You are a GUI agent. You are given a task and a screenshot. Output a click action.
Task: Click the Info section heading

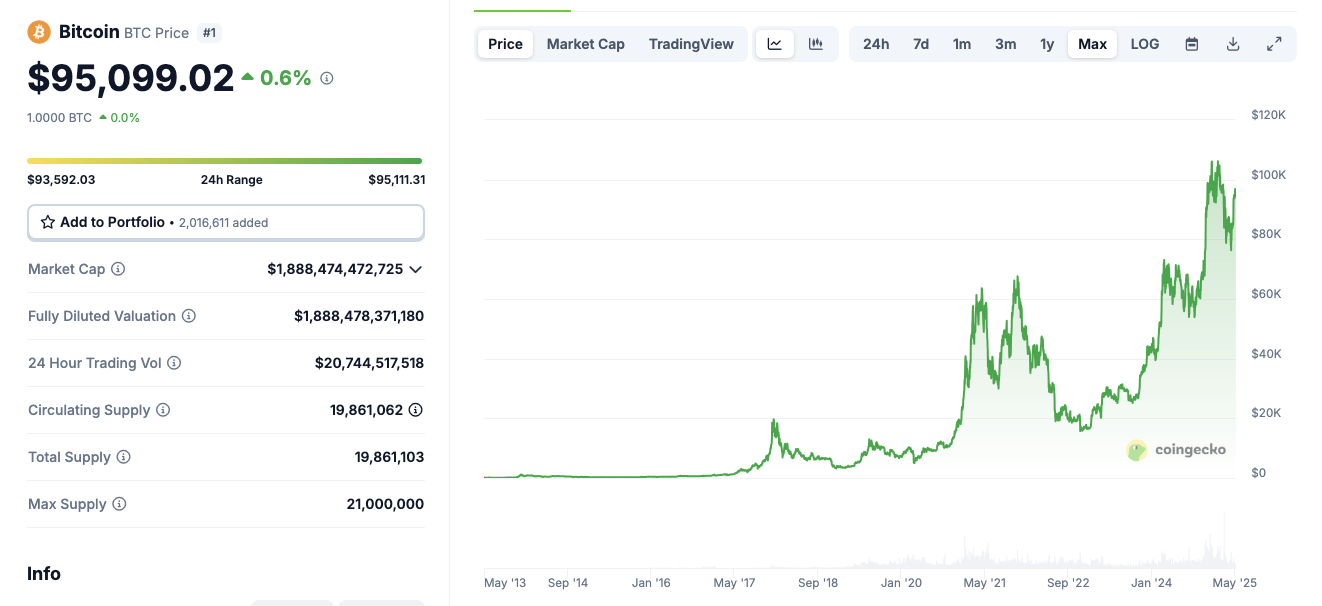coord(44,574)
